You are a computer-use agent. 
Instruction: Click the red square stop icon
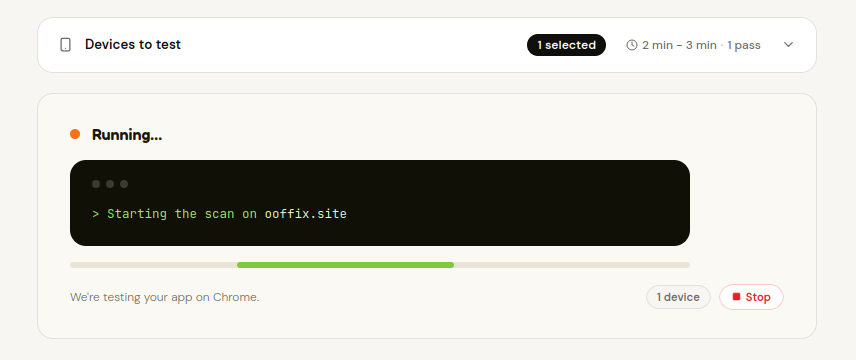click(736, 297)
